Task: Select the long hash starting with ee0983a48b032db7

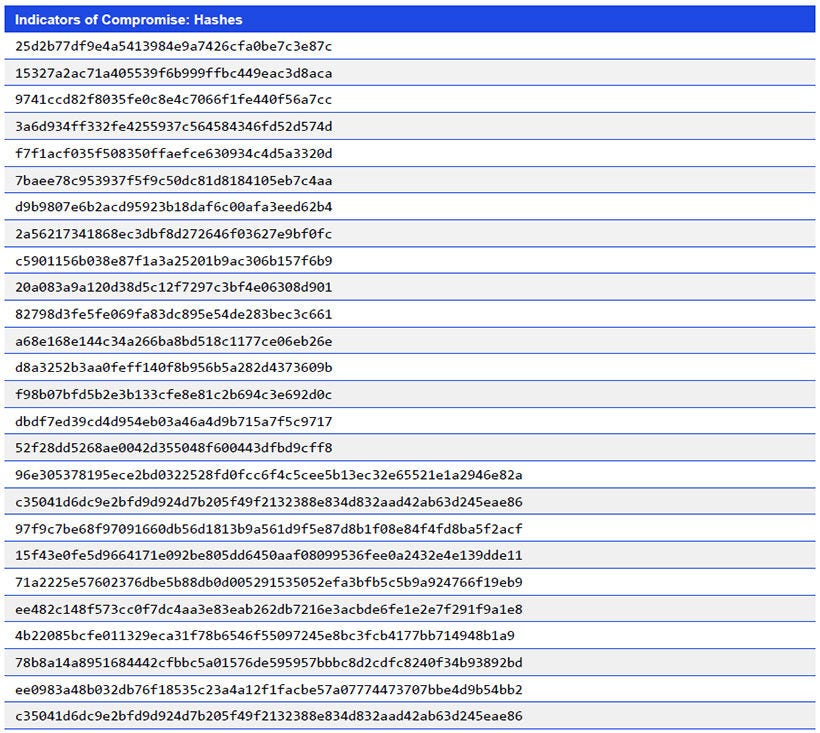Action: coord(269,690)
